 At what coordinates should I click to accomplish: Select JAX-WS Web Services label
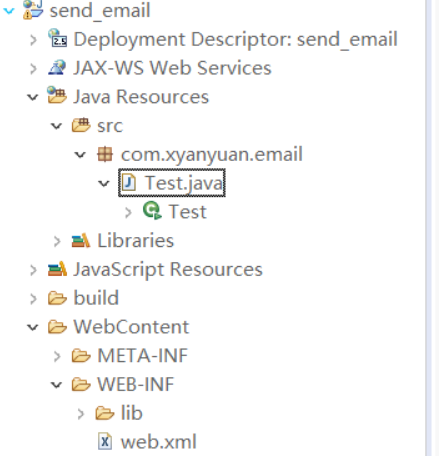[x=172, y=68]
